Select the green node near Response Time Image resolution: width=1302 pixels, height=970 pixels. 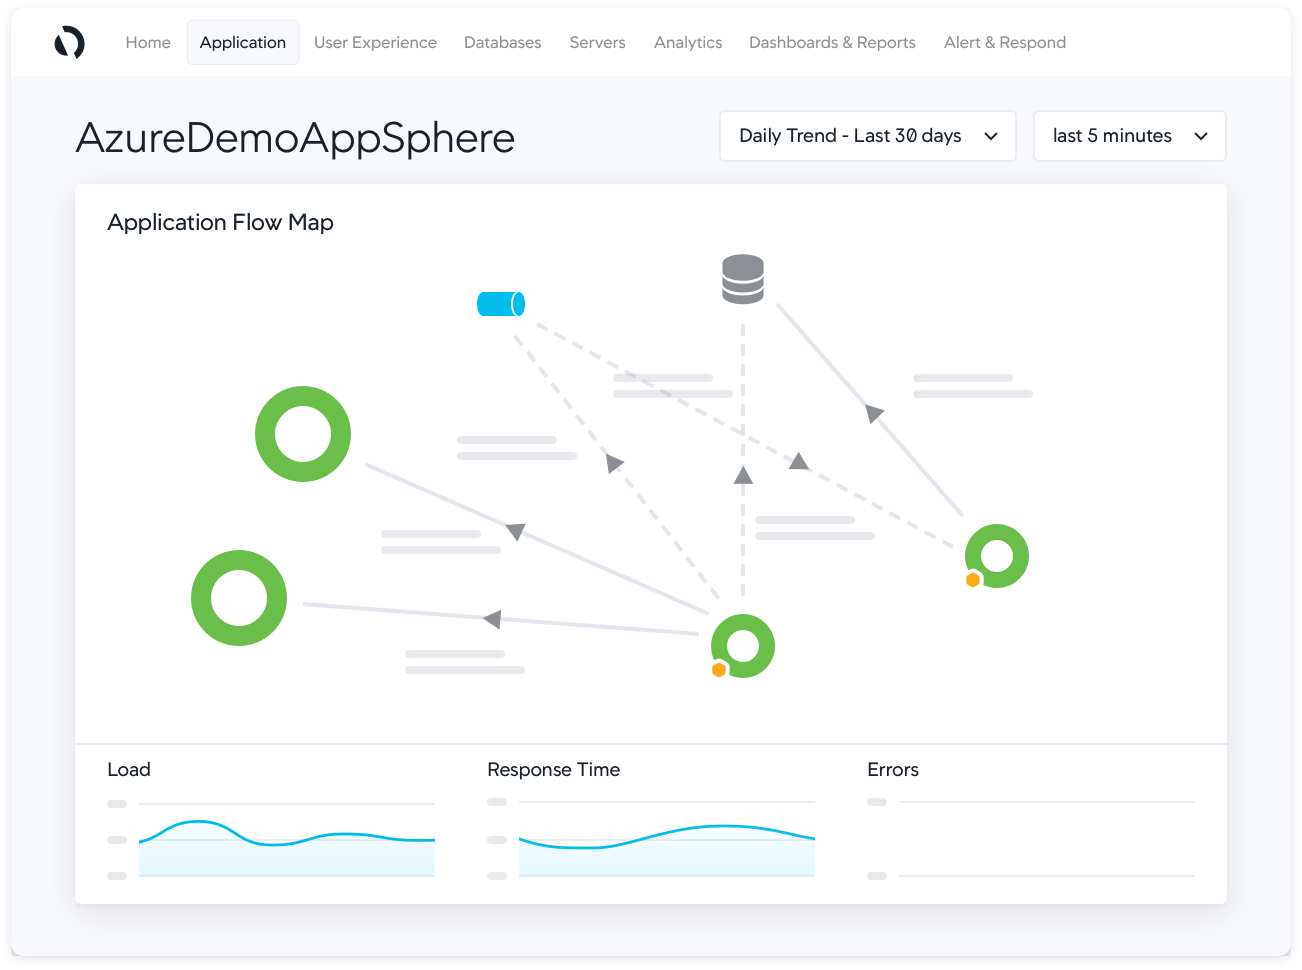coord(743,646)
